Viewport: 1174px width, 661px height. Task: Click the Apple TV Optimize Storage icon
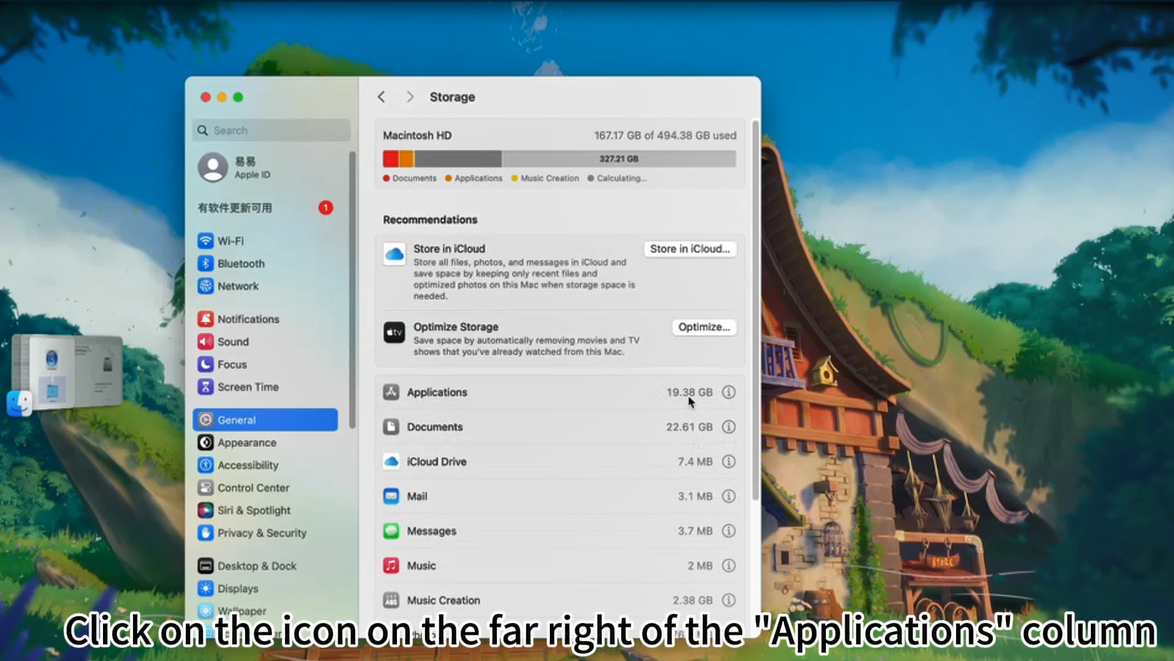395,332
